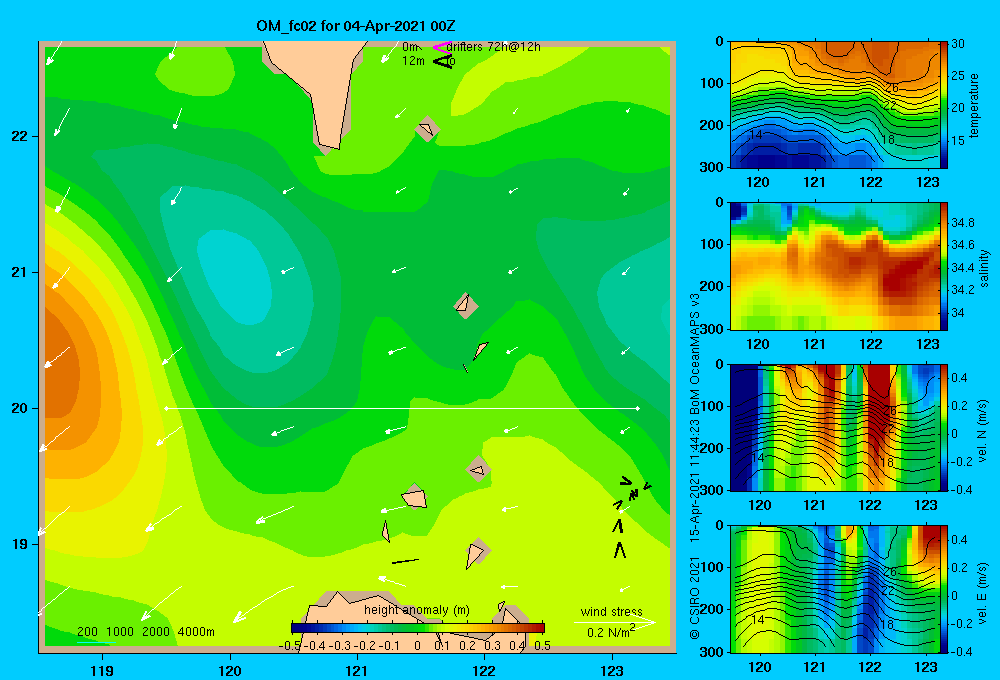Click the '-0.5' value on the height anomaly scale

click(x=290, y=645)
